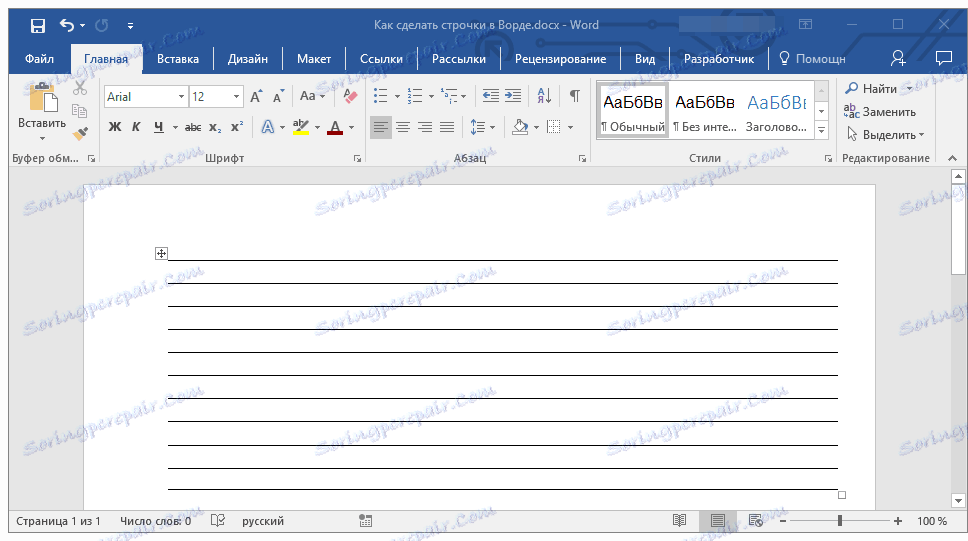Click the share person icon
The height and width of the screenshot is (541, 968).
click(x=898, y=58)
